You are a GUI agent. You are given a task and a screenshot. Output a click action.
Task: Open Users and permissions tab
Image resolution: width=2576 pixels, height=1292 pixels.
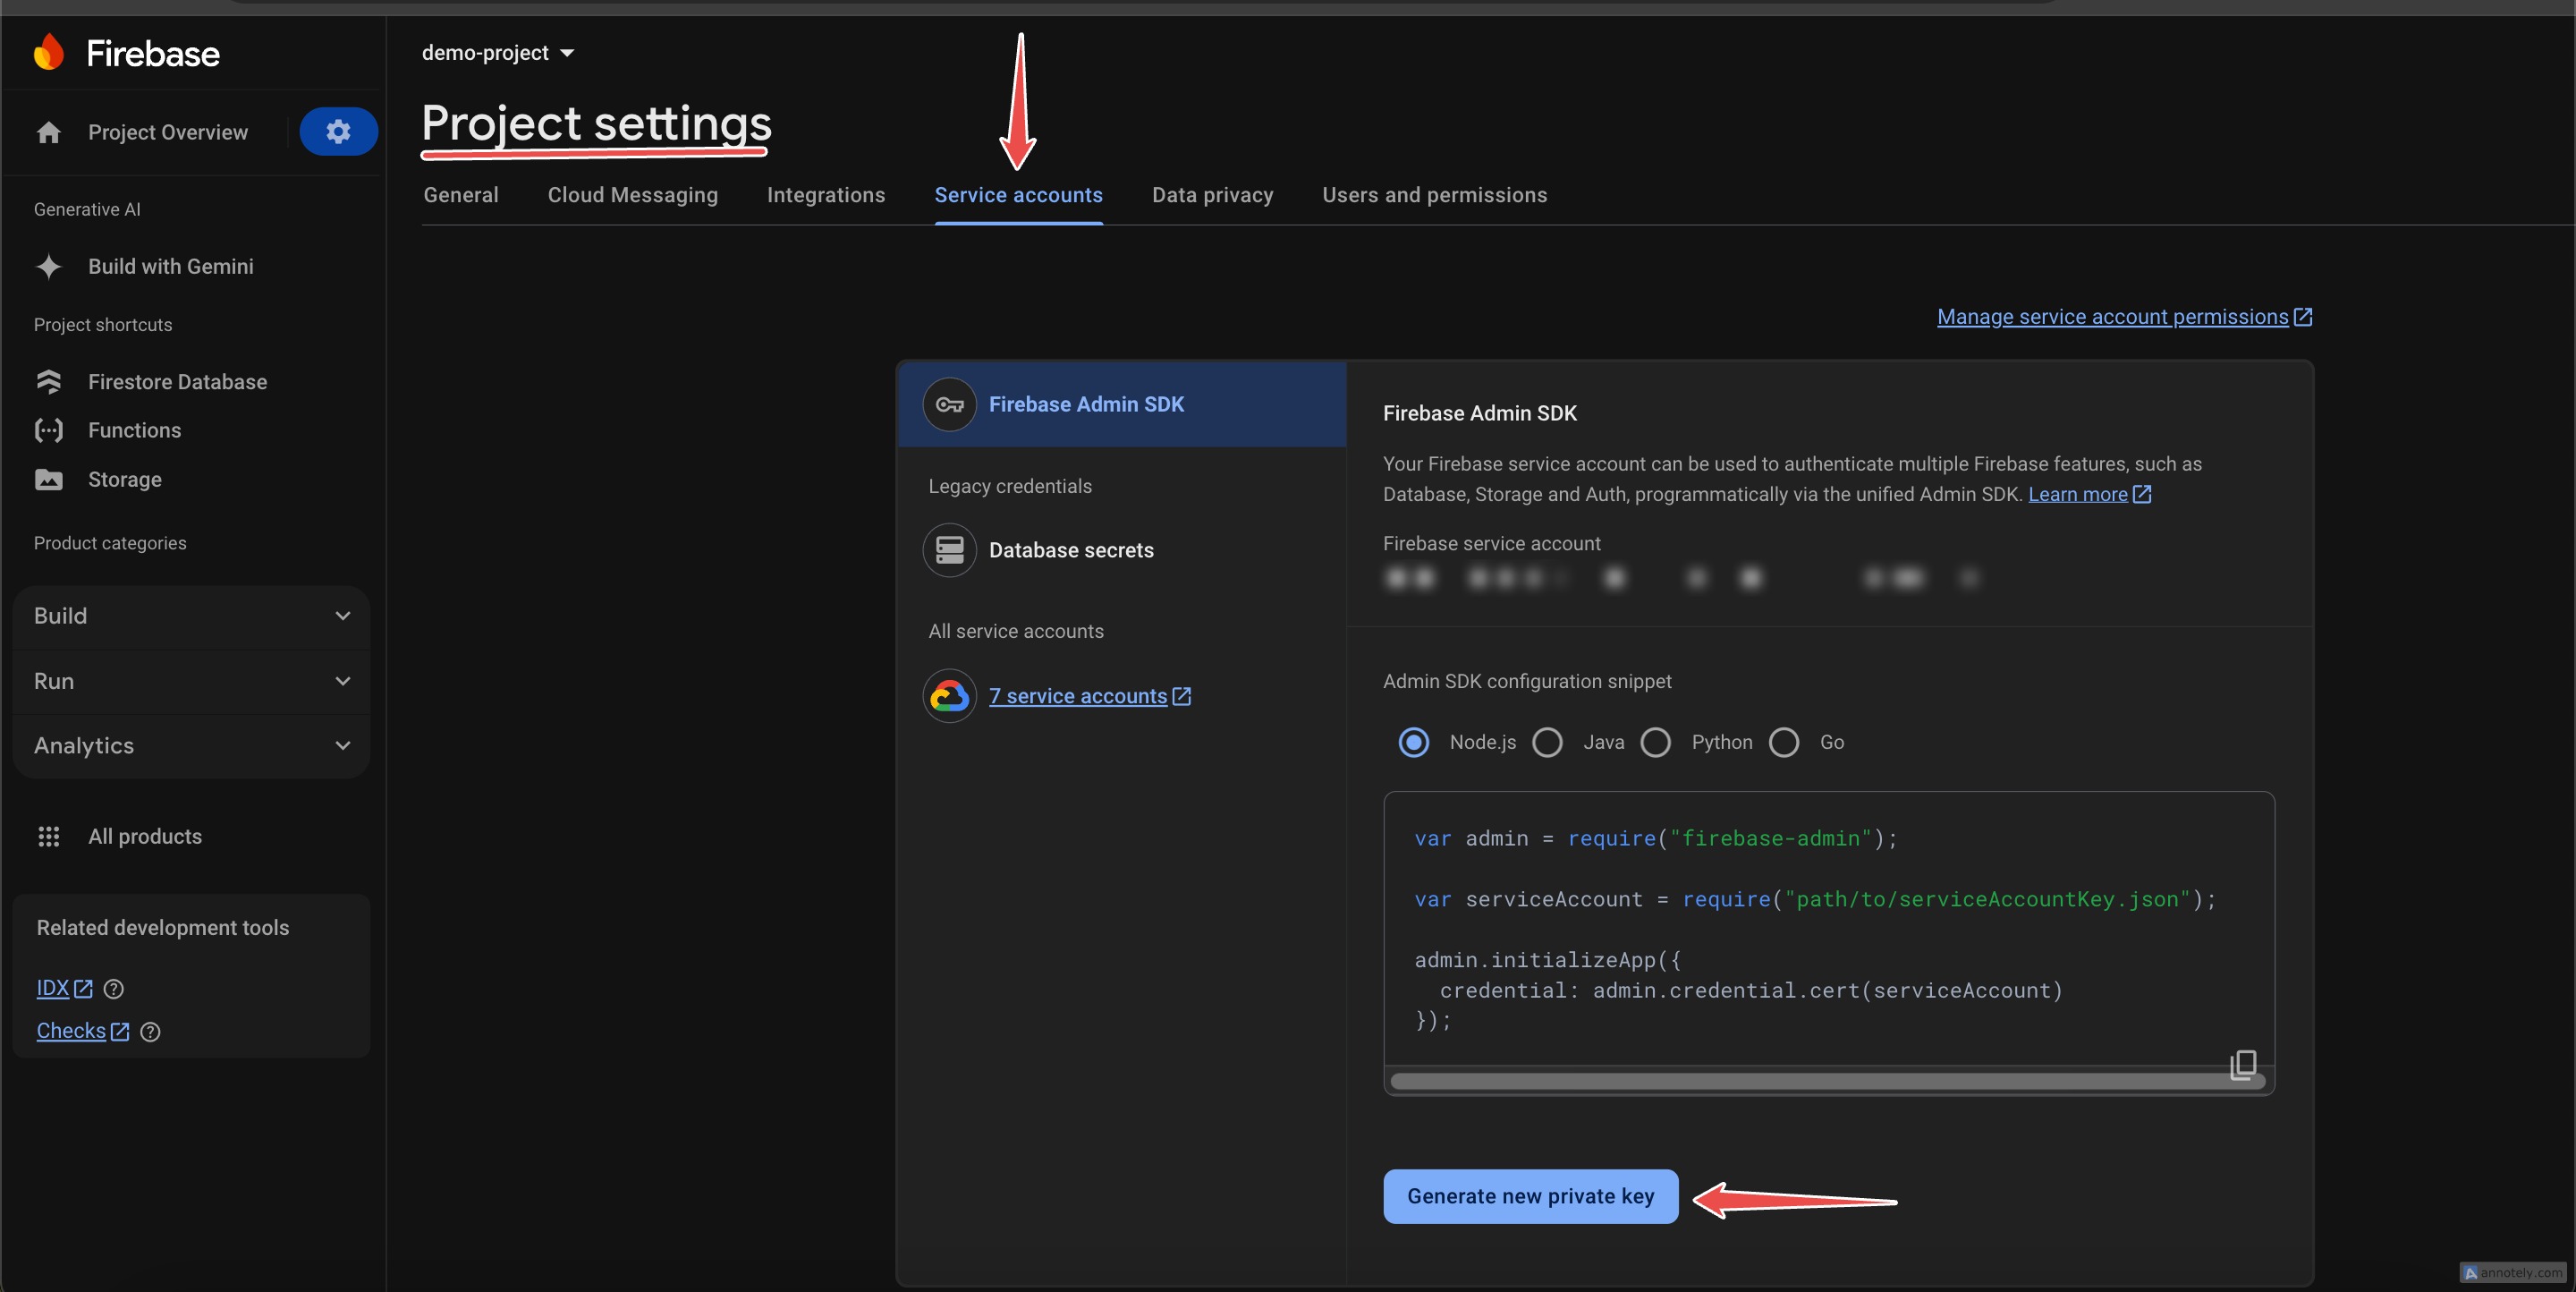1434,195
